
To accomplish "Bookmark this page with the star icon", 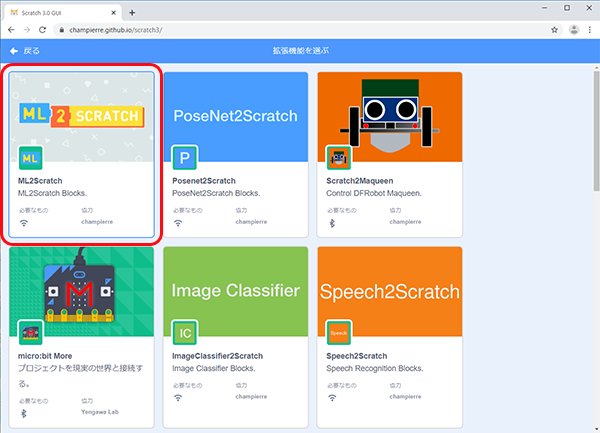I will (x=554, y=30).
